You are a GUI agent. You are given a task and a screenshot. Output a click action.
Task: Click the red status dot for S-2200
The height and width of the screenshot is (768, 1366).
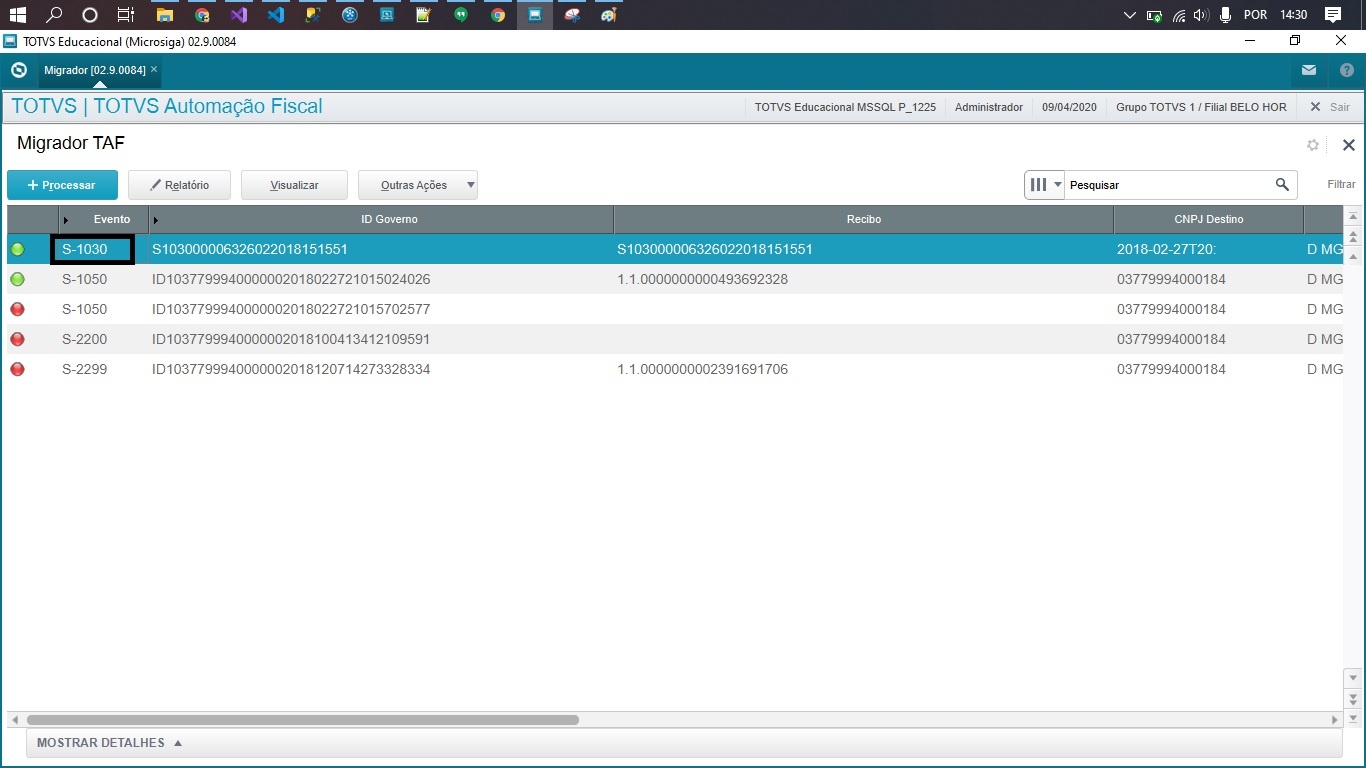click(17, 339)
